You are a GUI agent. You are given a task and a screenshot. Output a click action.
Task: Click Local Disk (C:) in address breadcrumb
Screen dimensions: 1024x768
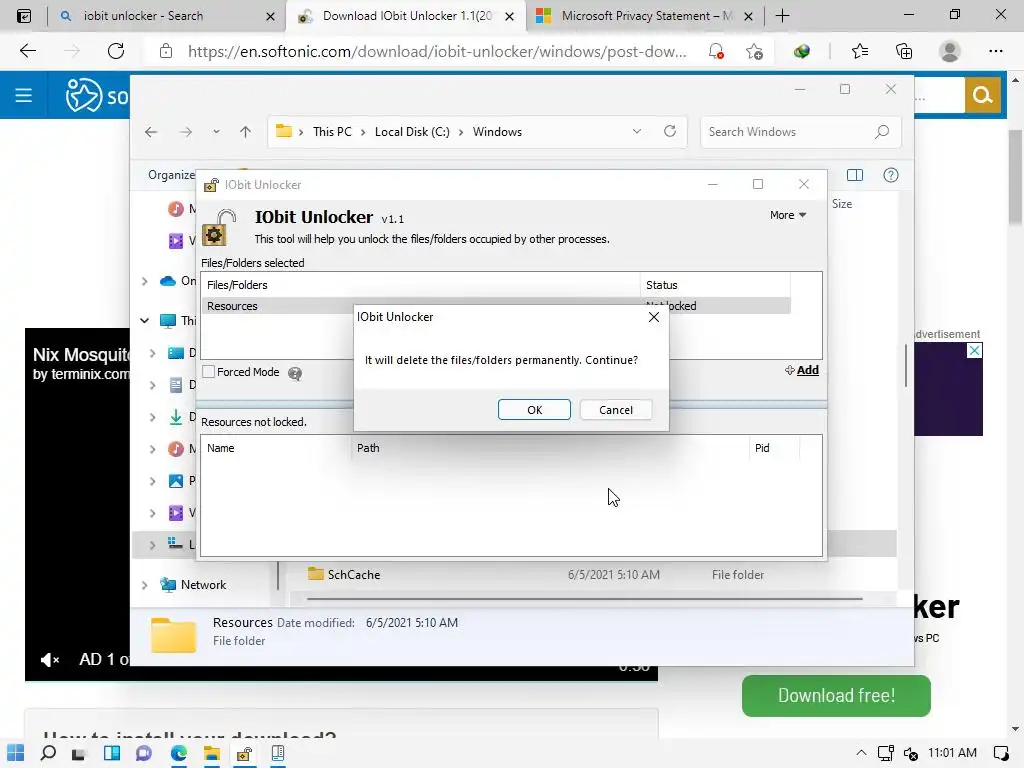click(412, 132)
